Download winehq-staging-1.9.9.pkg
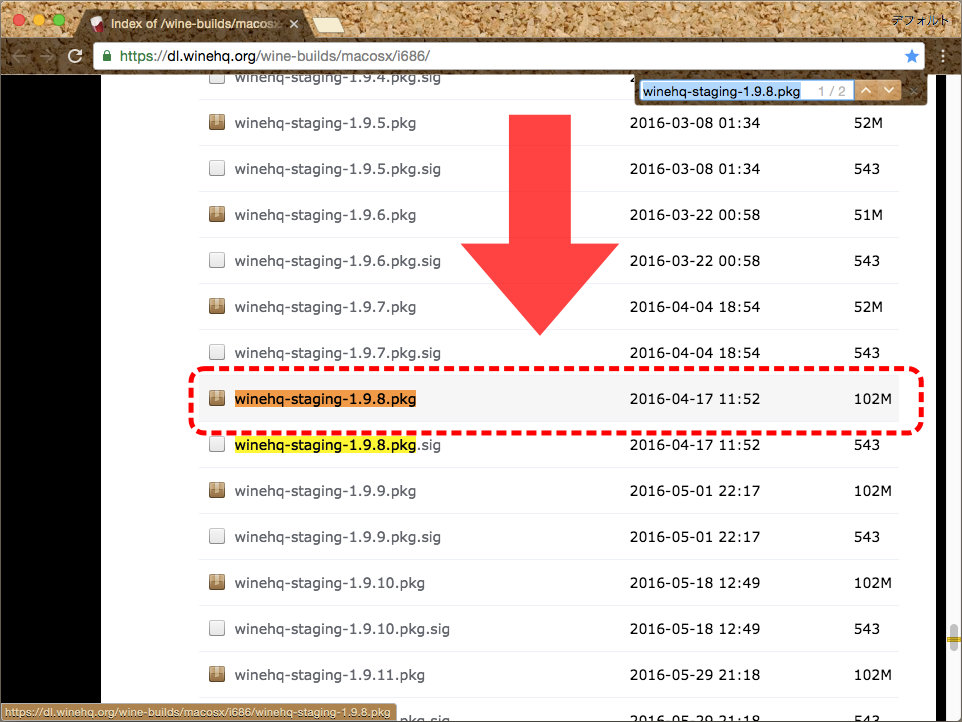 click(325, 491)
